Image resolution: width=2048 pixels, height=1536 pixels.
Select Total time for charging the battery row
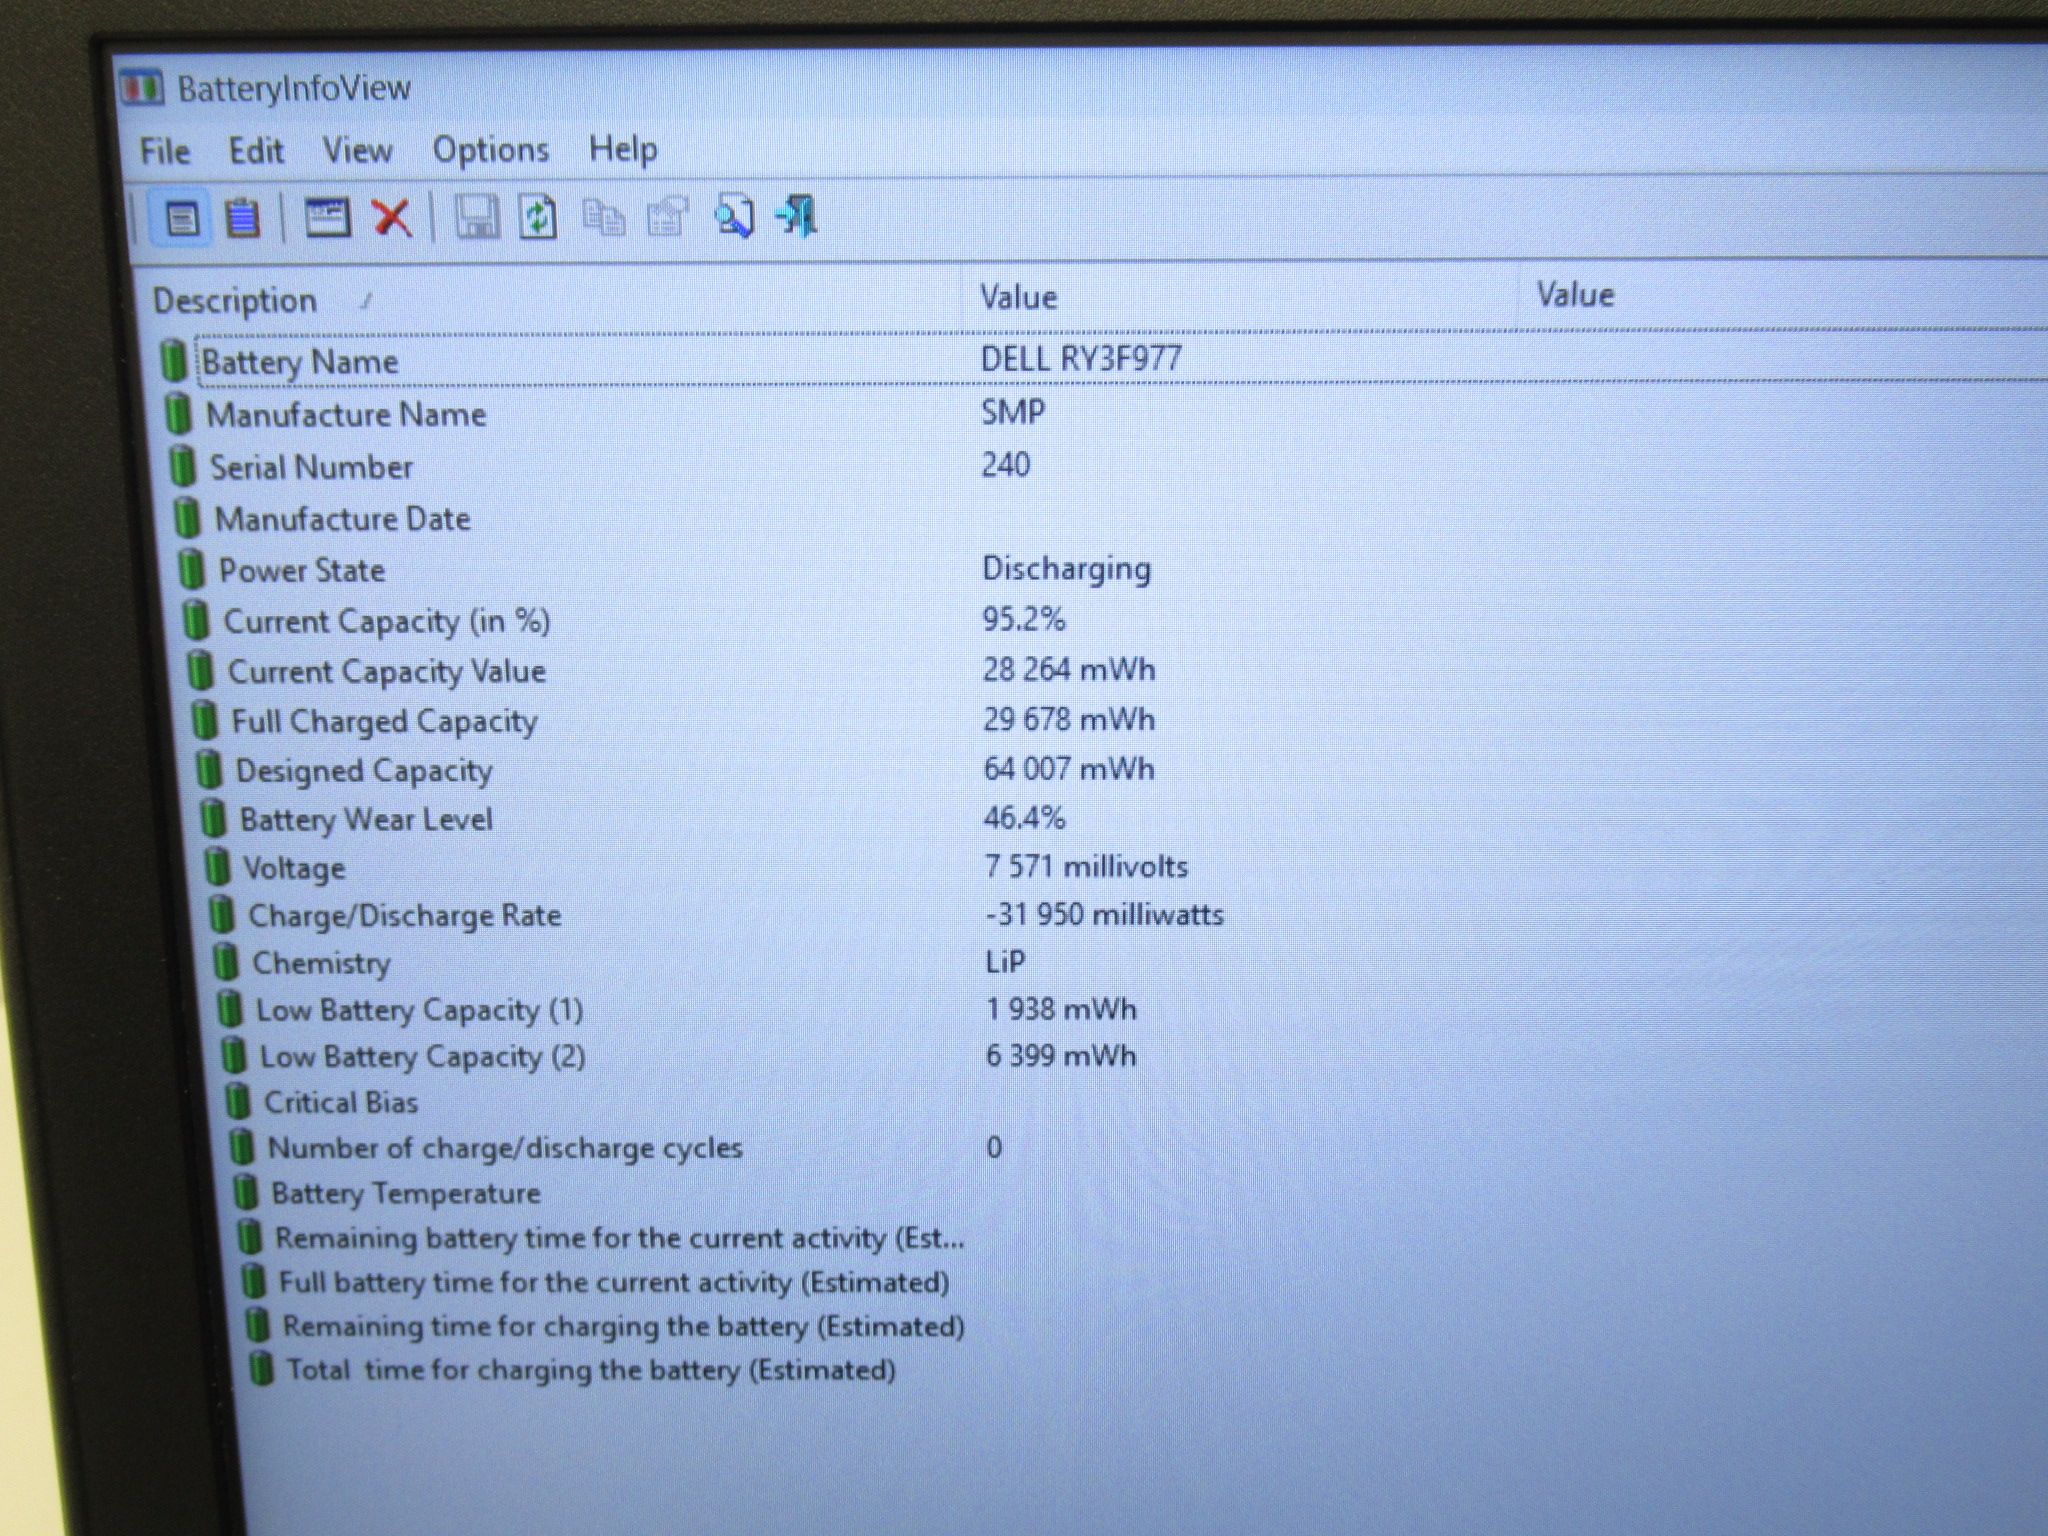click(591, 1369)
